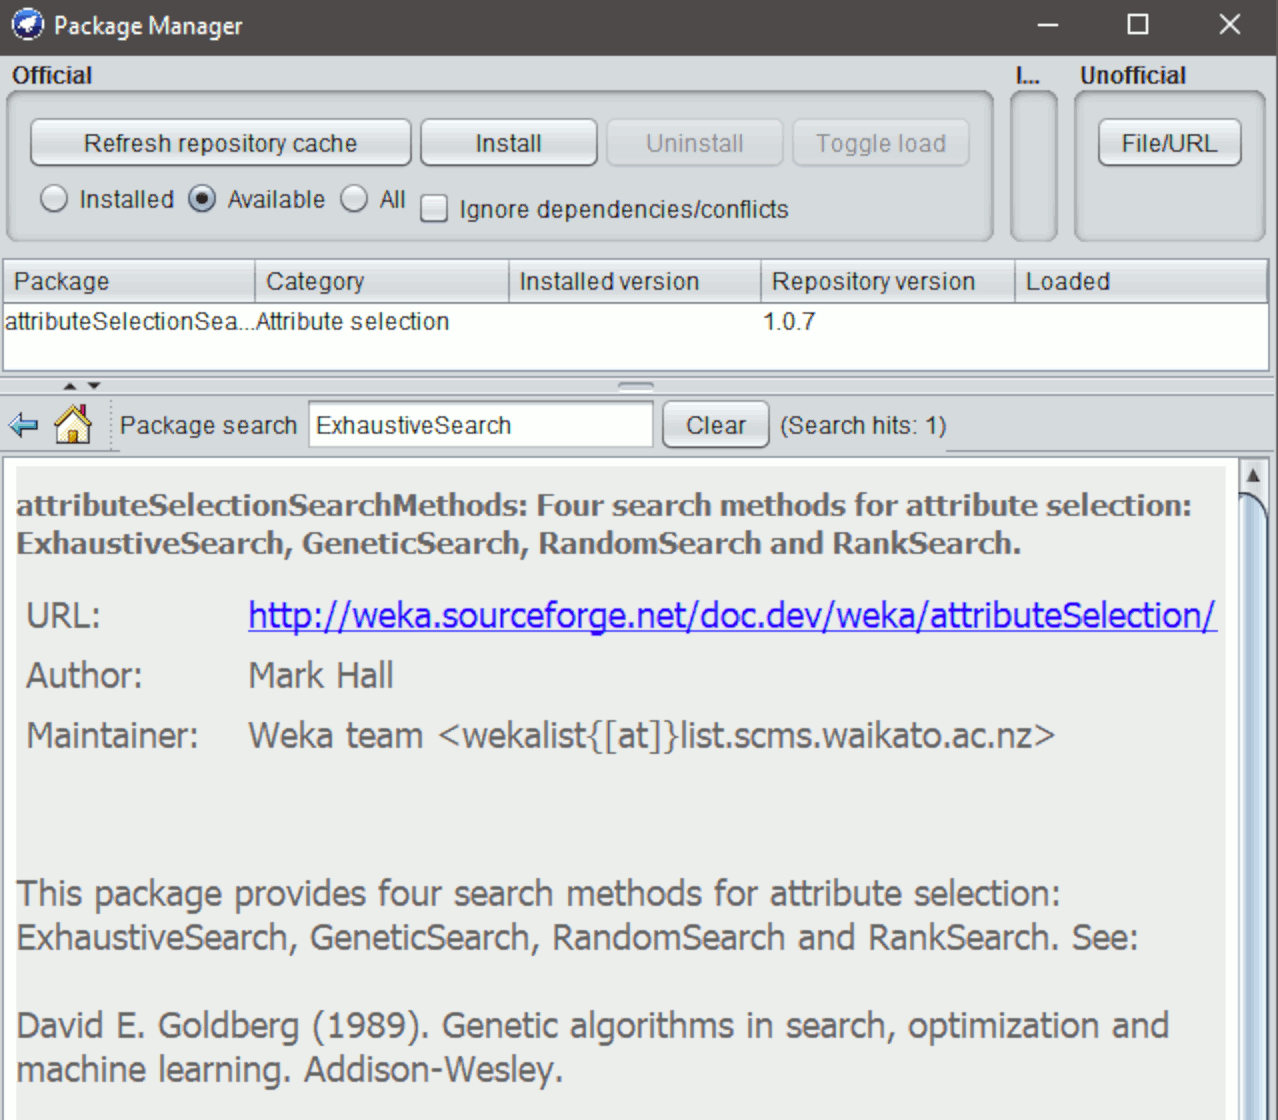
Task: Close the Package Manager window
Action: (1230, 25)
